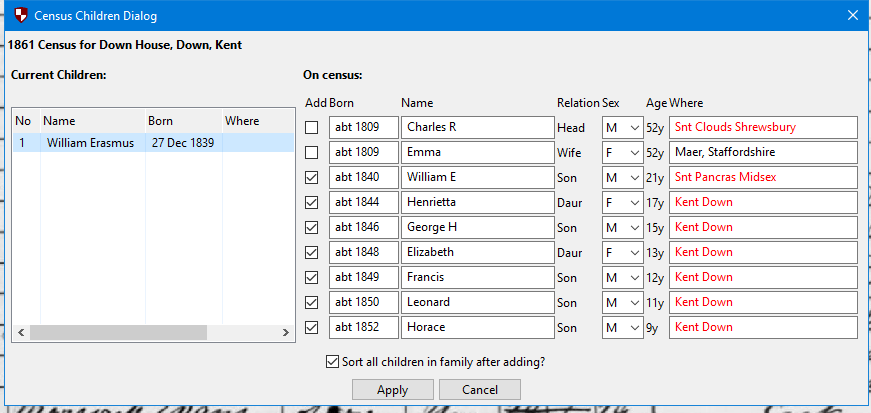Click the Apply button

(392, 390)
